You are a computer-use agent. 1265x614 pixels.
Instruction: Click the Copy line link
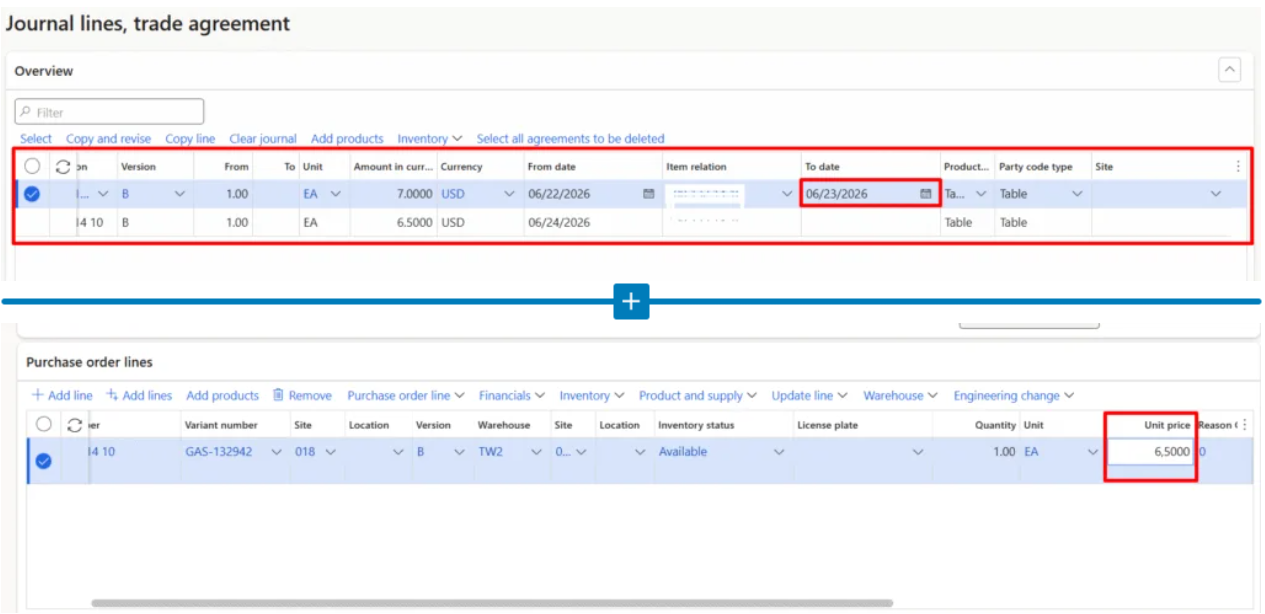tap(190, 139)
